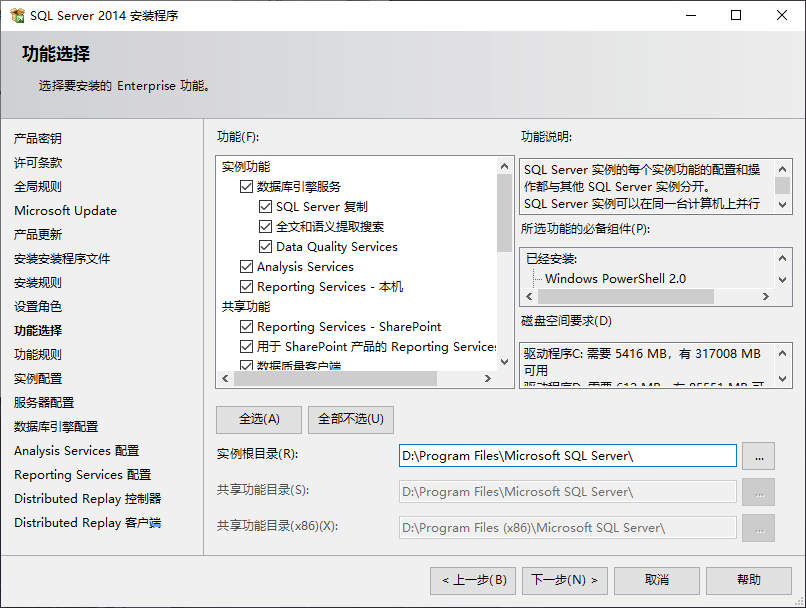Toggle Reporting Services - SharePoint checkbox
The width and height of the screenshot is (806, 608).
(246, 327)
